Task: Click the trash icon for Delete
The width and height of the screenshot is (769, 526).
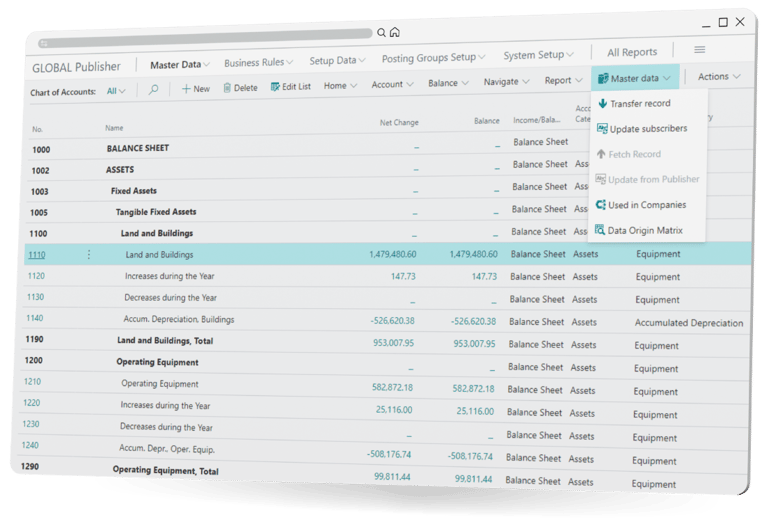Action: pyautogui.click(x=227, y=88)
